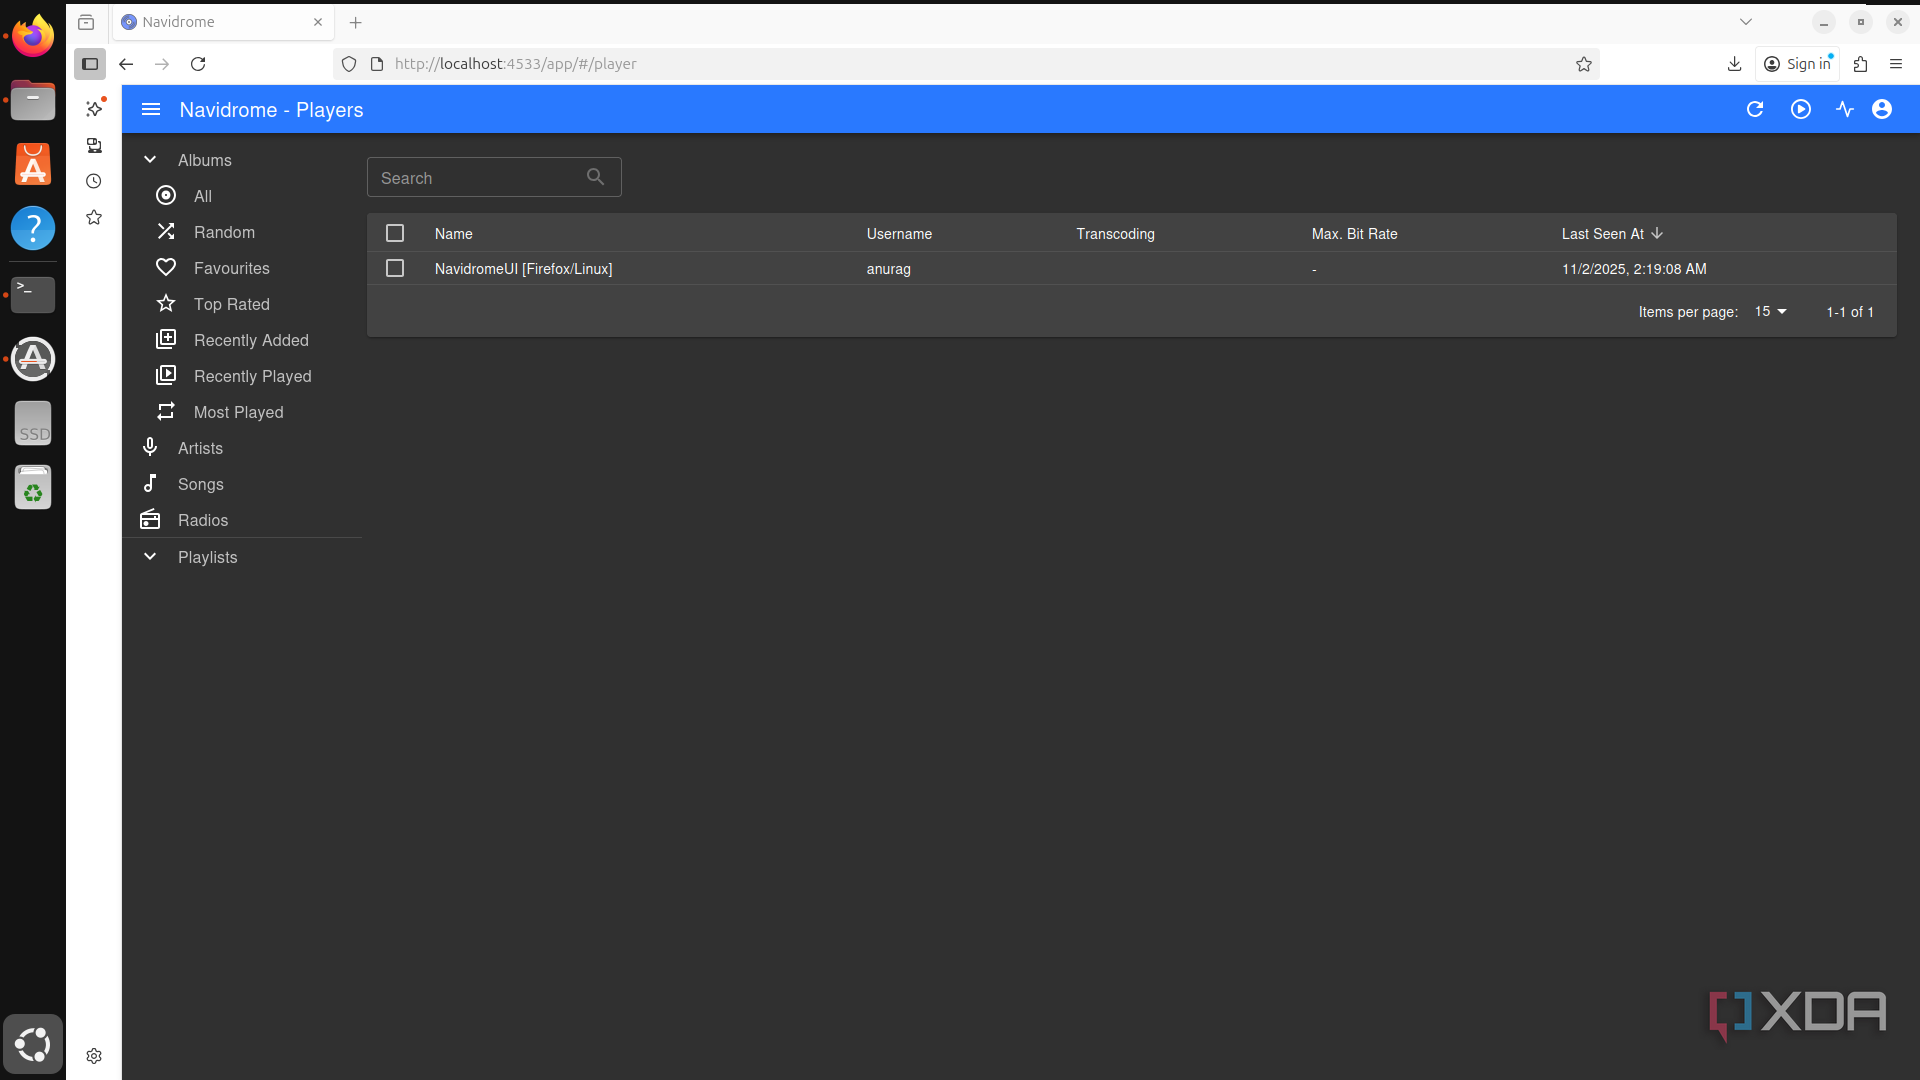Open the user account profile icon

click(x=1882, y=110)
